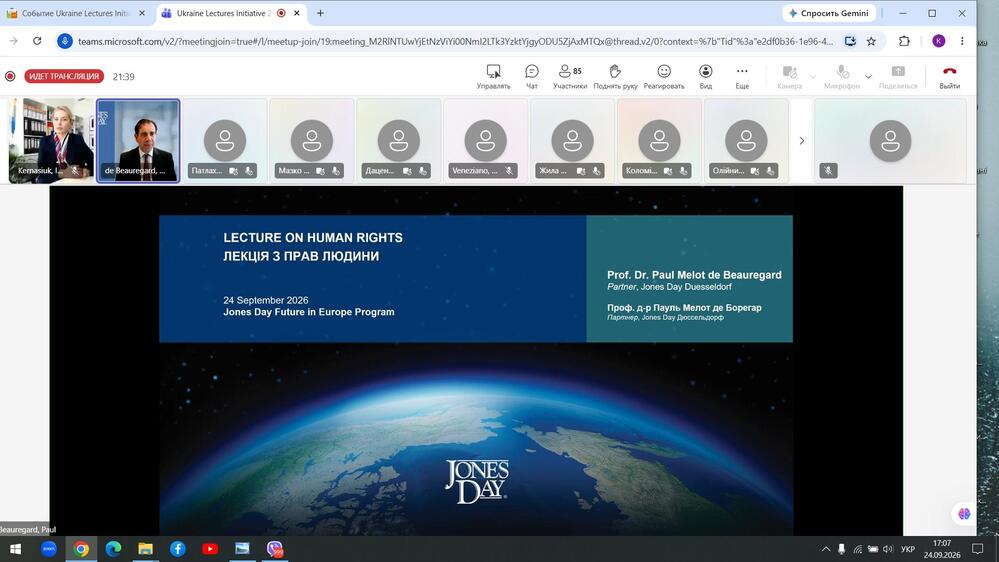Viewport: 999px width, 562px height.
Task: Switch to the Событие Ukraine Lectures tab
Action: click(75, 13)
